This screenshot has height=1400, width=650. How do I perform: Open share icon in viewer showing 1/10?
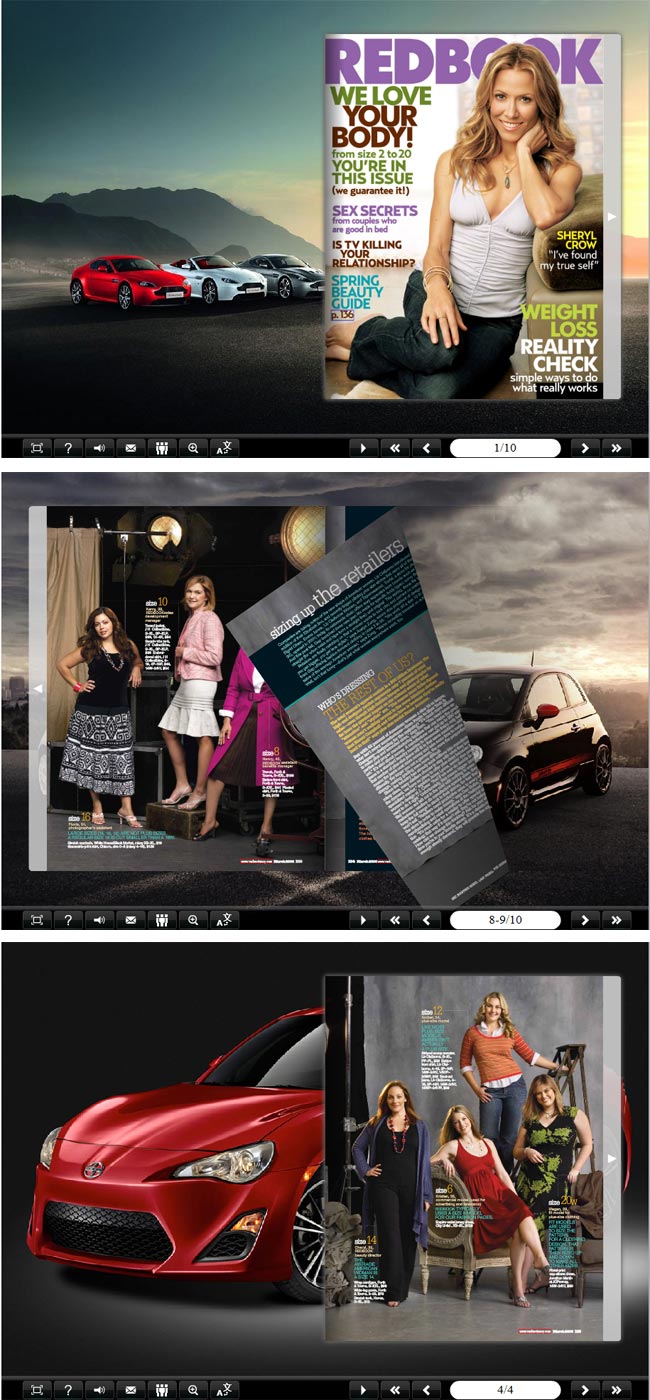161,448
